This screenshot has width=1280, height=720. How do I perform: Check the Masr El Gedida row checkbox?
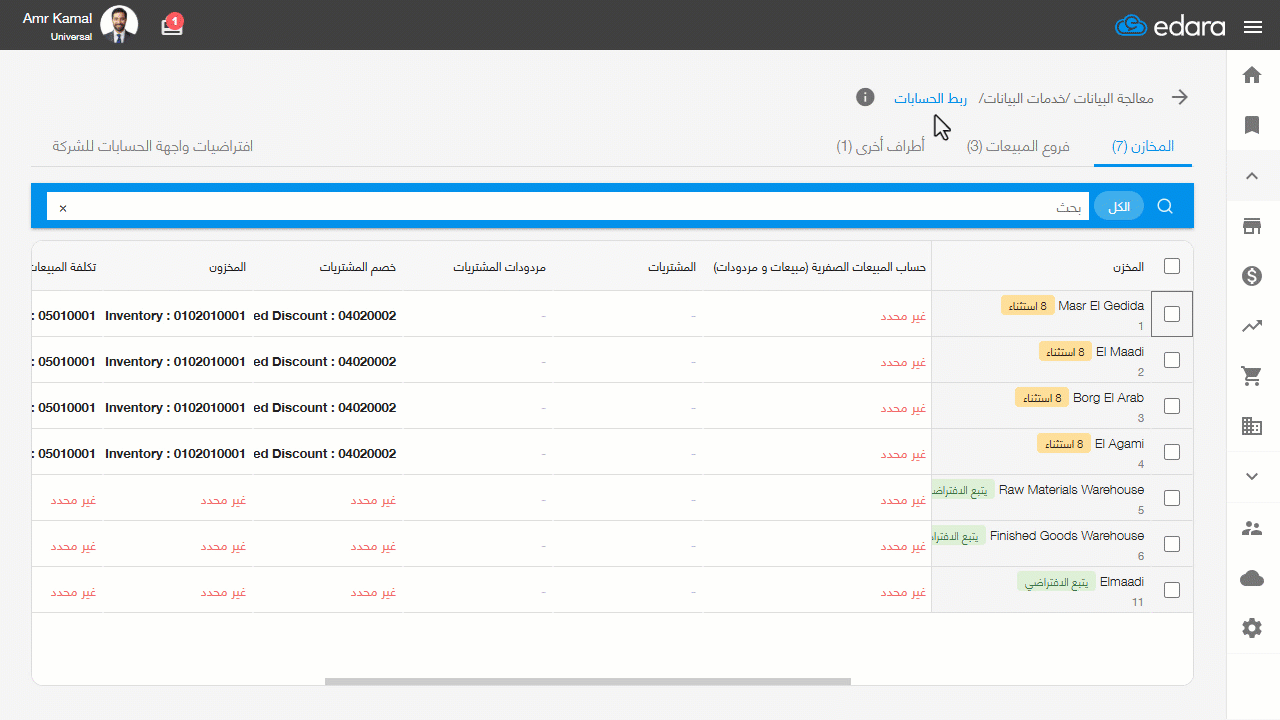pos(1172,314)
